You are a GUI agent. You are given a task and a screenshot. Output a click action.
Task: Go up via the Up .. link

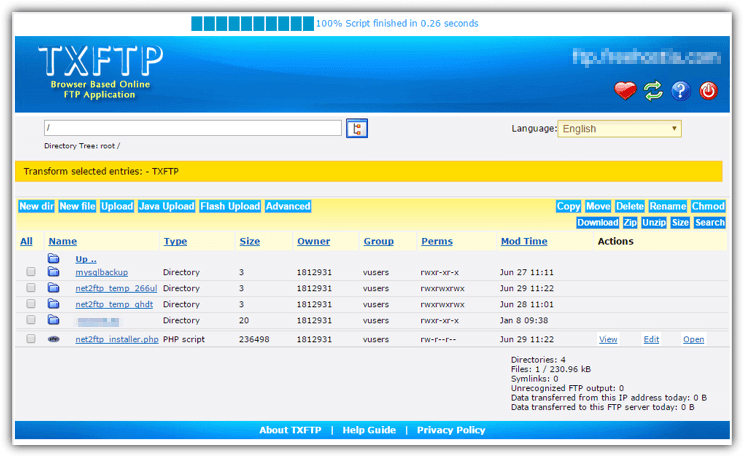pos(86,259)
